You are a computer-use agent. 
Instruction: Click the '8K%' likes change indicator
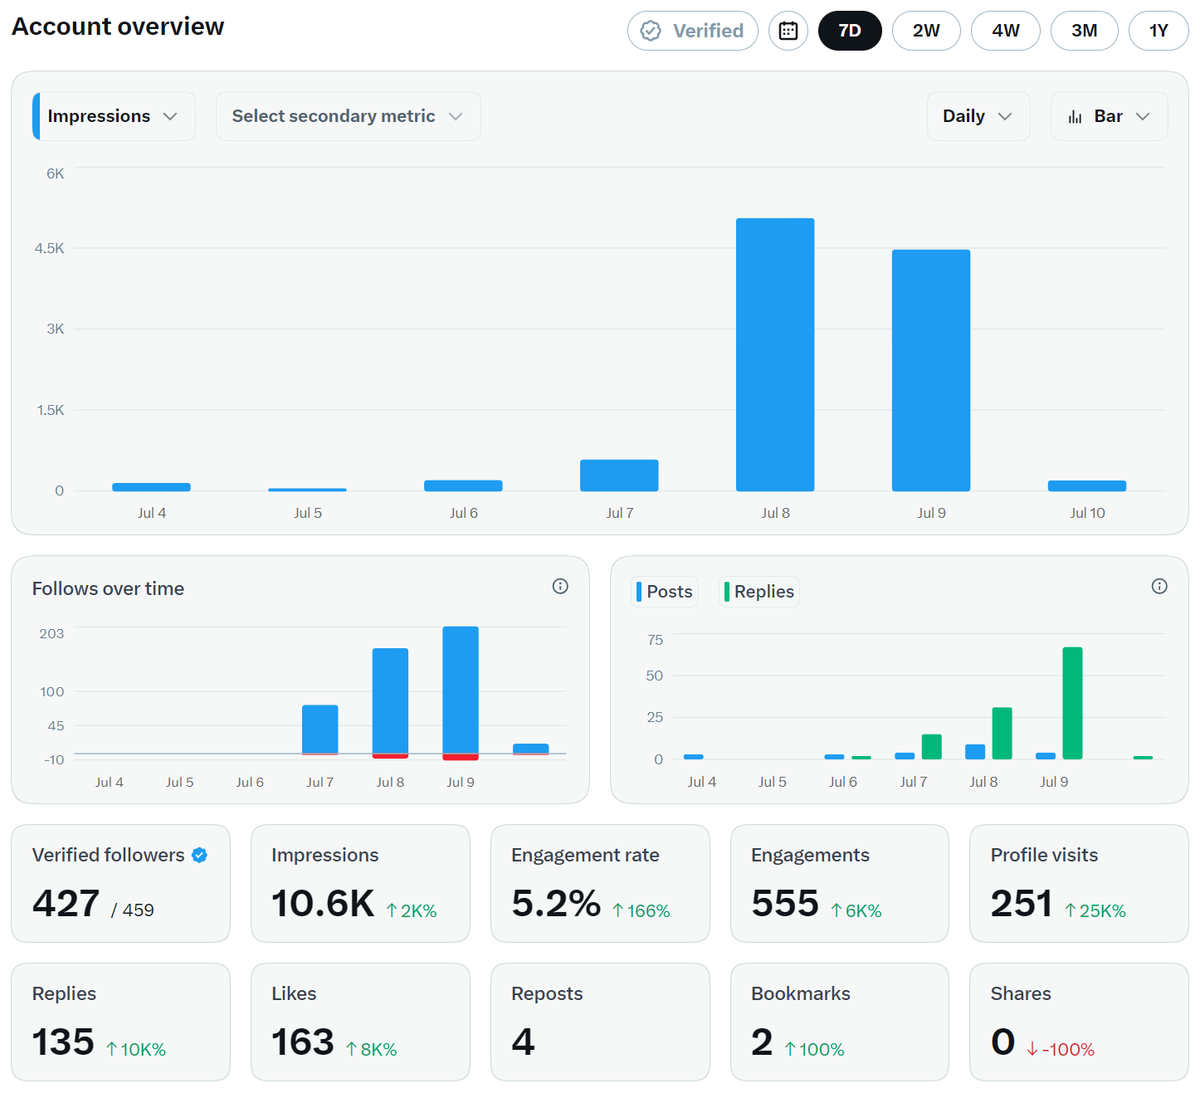(x=371, y=1050)
